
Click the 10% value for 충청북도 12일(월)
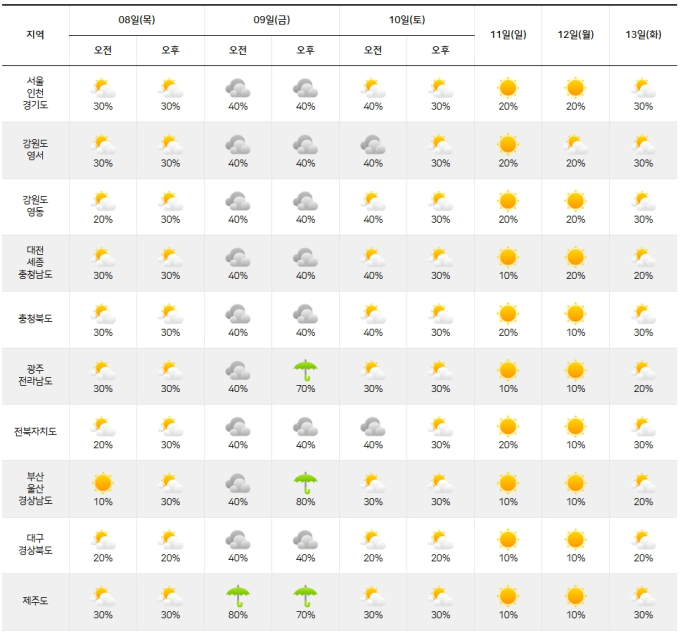tap(575, 333)
